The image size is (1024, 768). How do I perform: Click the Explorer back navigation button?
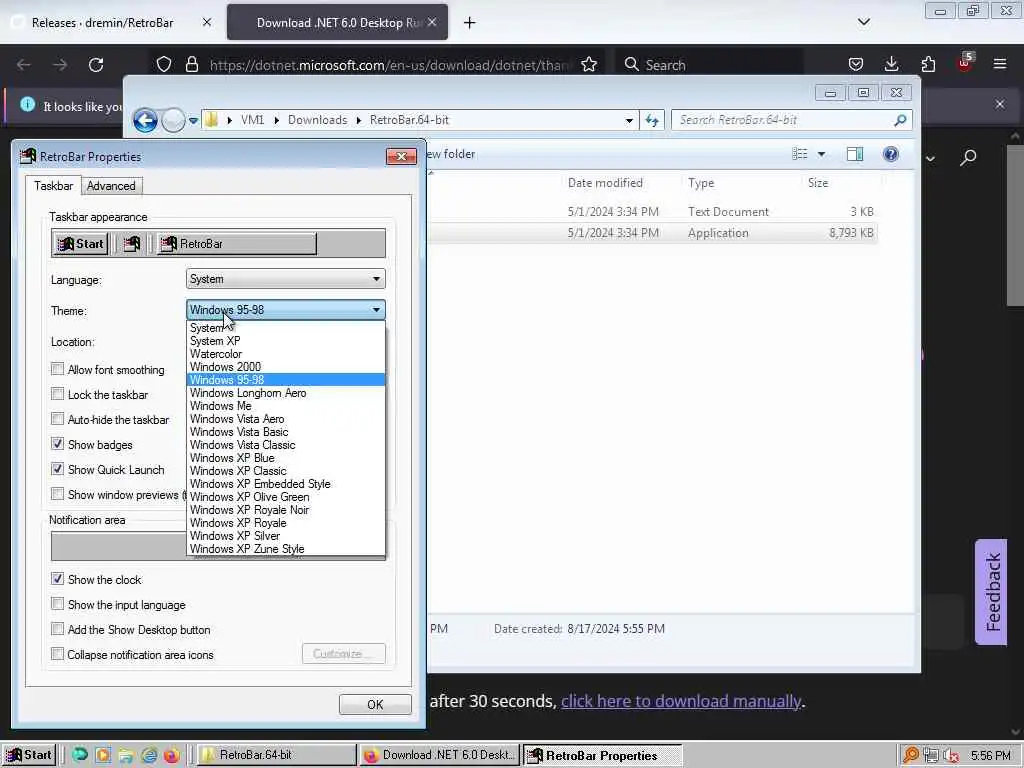point(145,120)
